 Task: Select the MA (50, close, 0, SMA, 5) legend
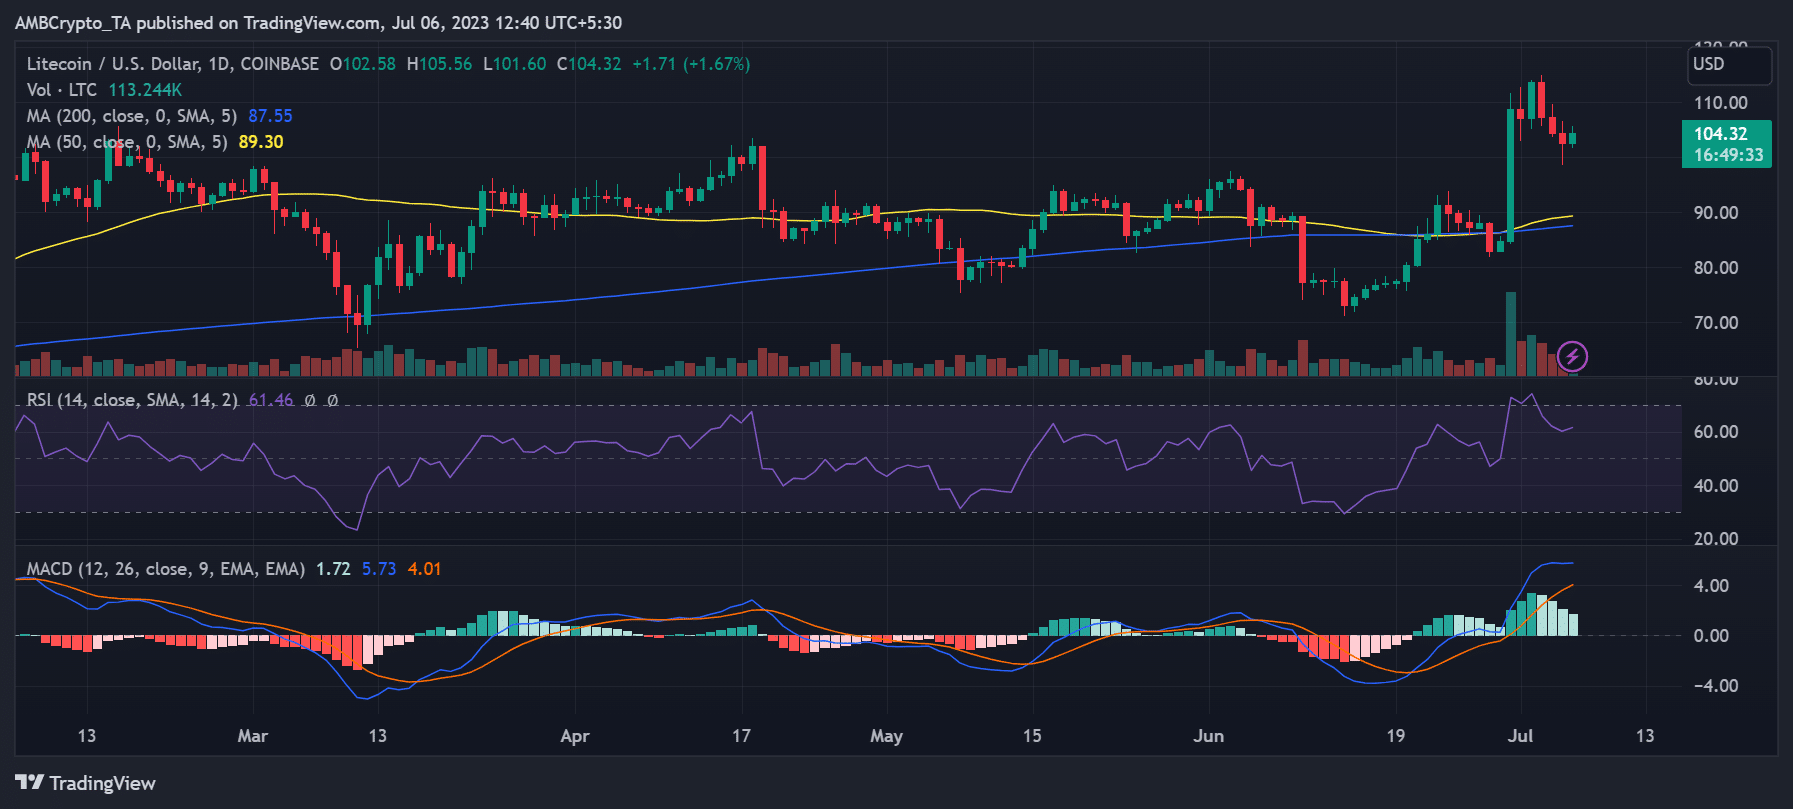[x=127, y=142]
